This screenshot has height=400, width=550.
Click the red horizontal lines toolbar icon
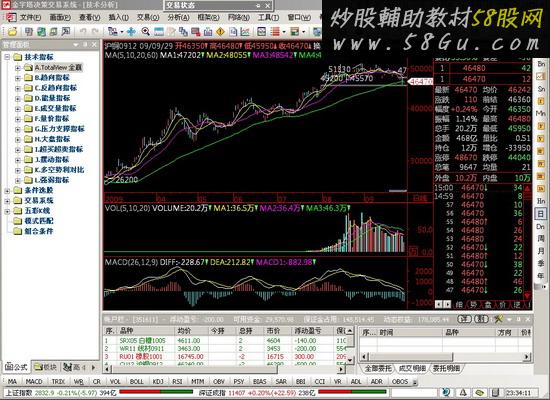pyautogui.click(x=275, y=32)
